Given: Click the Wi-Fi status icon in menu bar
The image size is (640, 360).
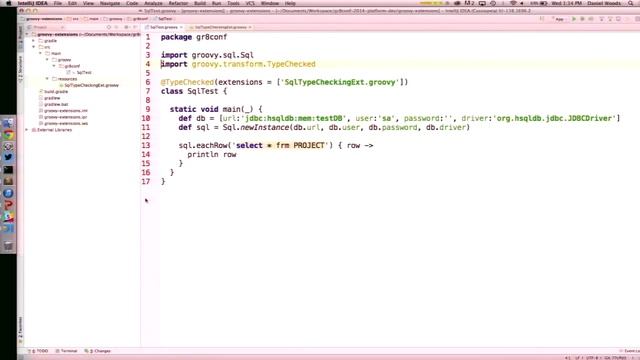Looking at the screenshot, I should coord(513,3).
